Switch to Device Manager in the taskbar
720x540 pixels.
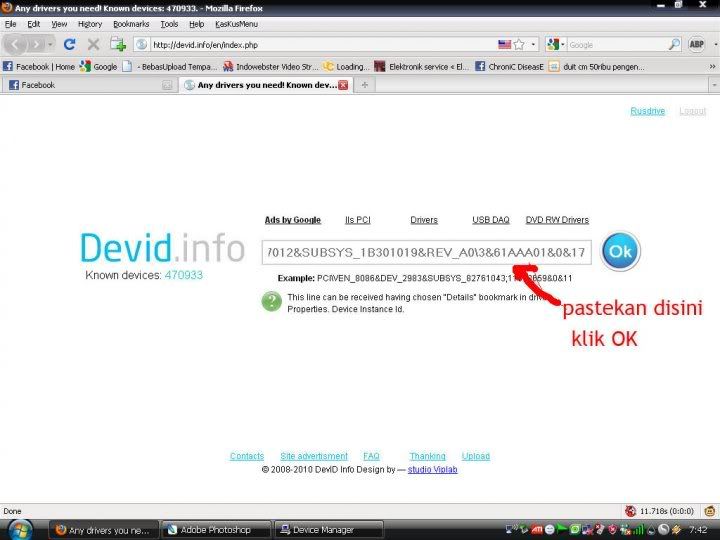[x=329, y=530]
